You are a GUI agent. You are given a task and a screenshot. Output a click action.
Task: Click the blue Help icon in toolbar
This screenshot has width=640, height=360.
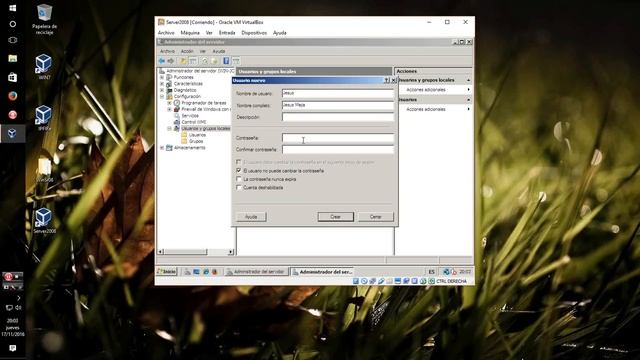(x=226, y=61)
